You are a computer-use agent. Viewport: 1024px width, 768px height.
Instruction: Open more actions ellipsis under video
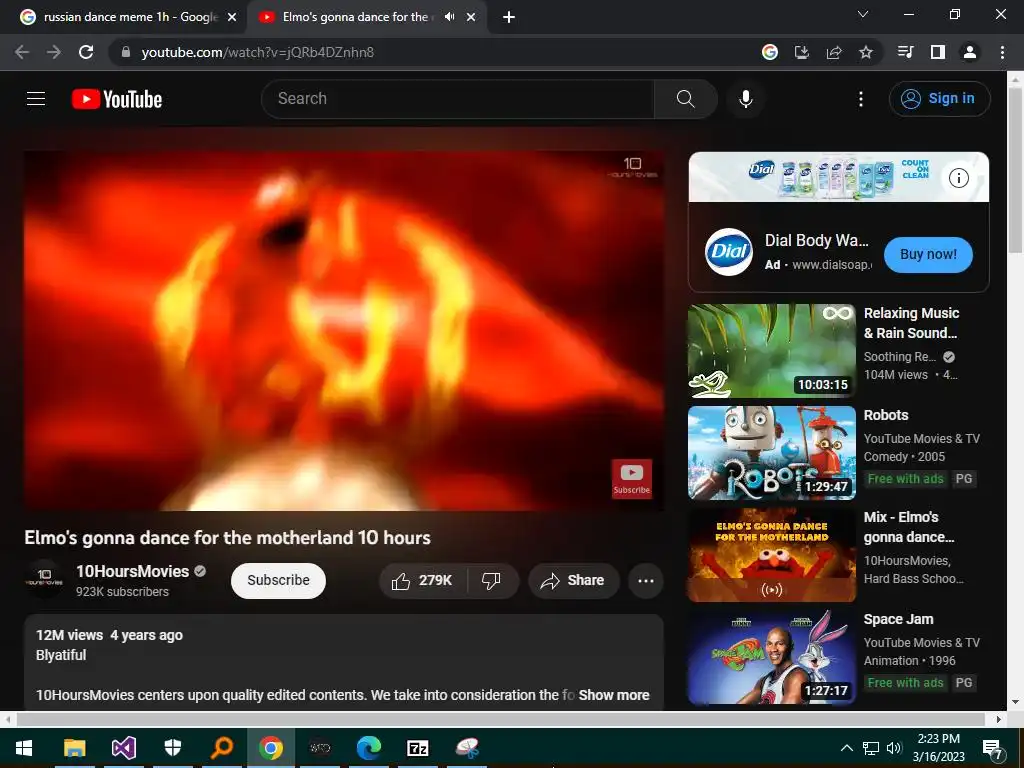pyautogui.click(x=645, y=581)
